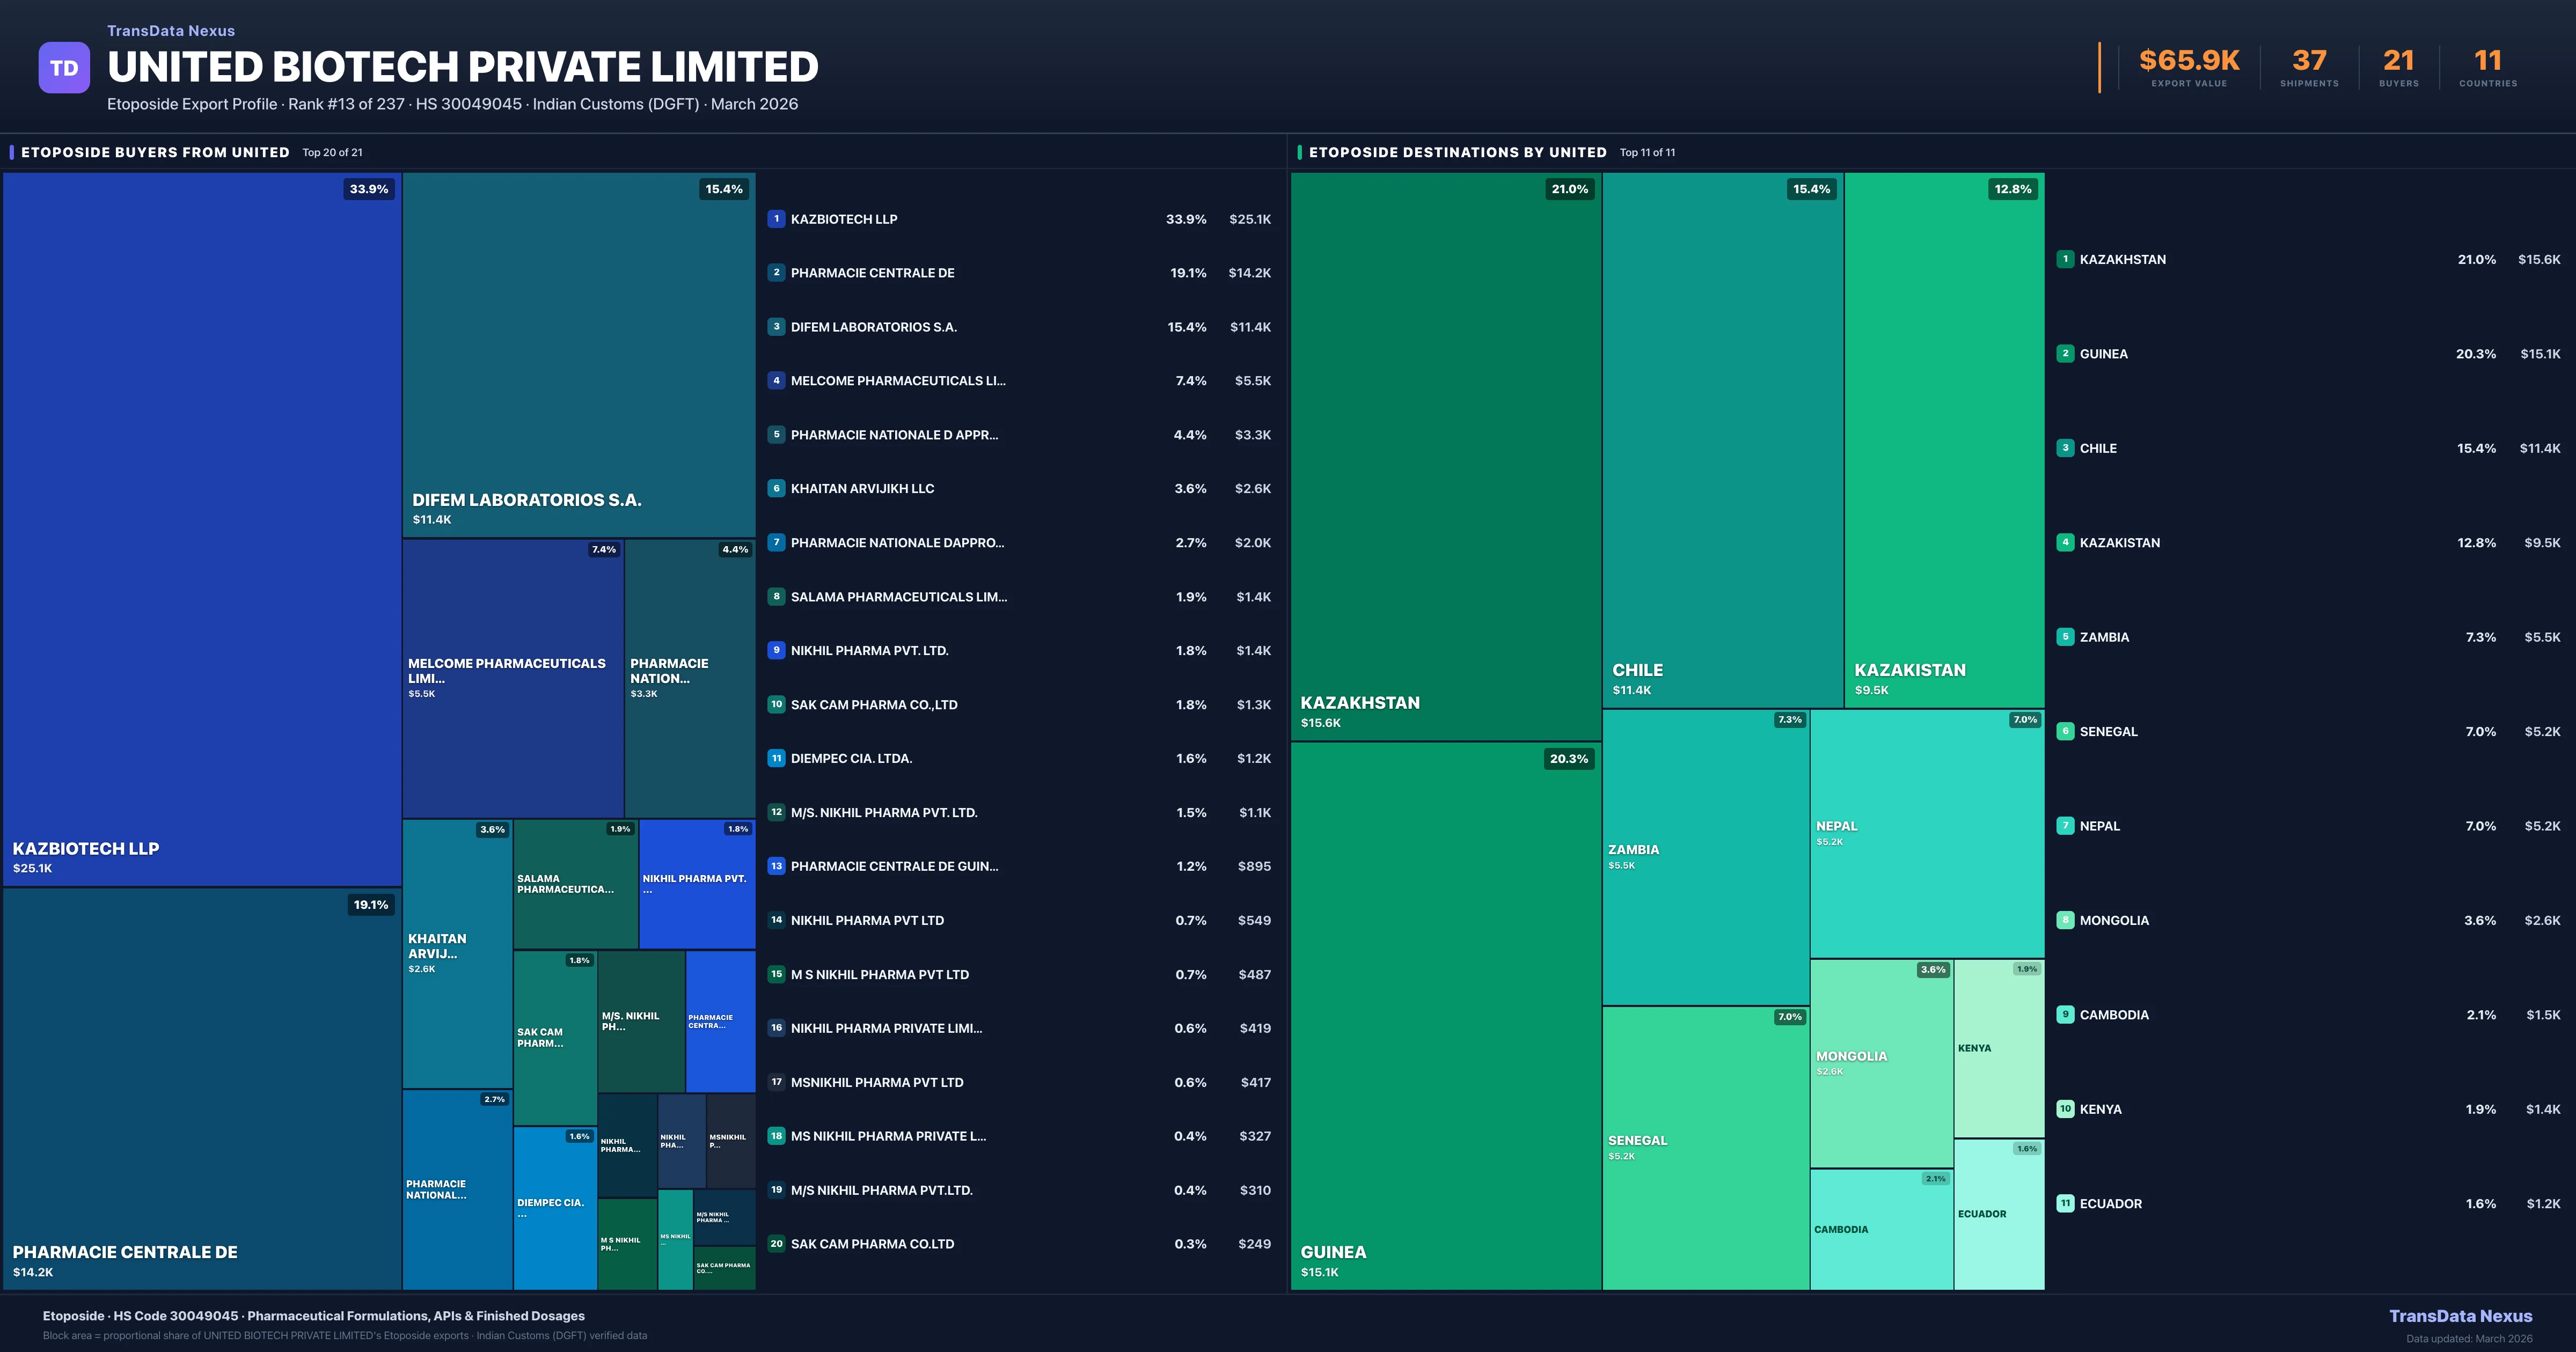Click rank badge 11 beside ECUADOR

2065,1203
